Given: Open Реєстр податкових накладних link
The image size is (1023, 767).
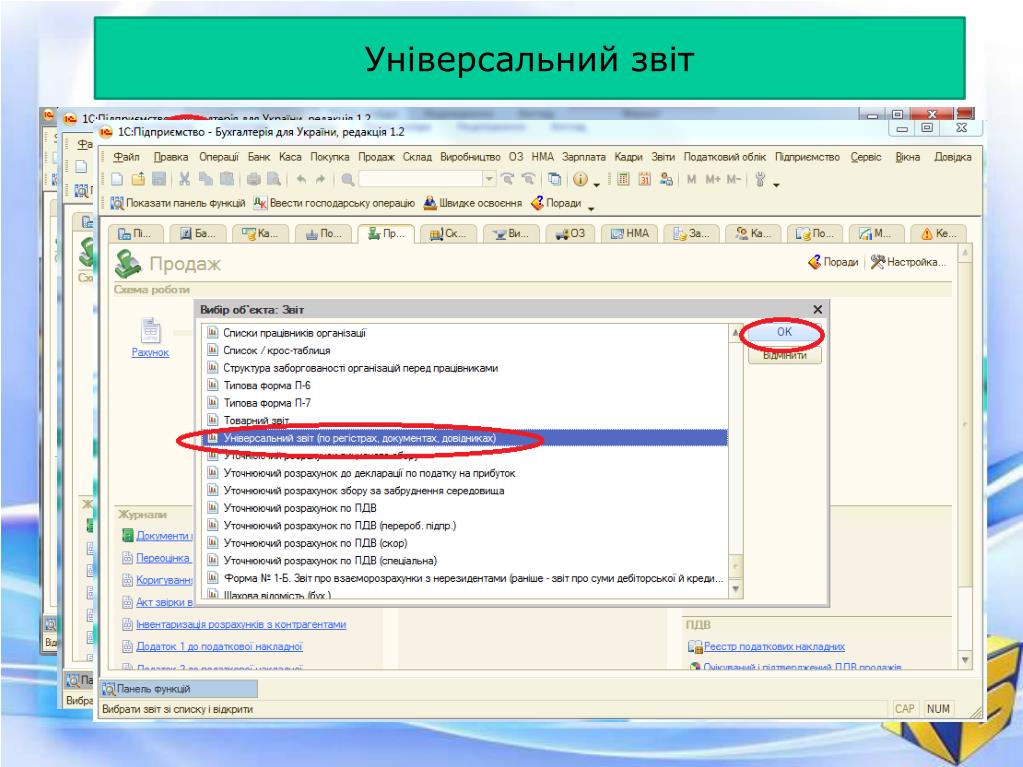Looking at the screenshot, I should 774,647.
